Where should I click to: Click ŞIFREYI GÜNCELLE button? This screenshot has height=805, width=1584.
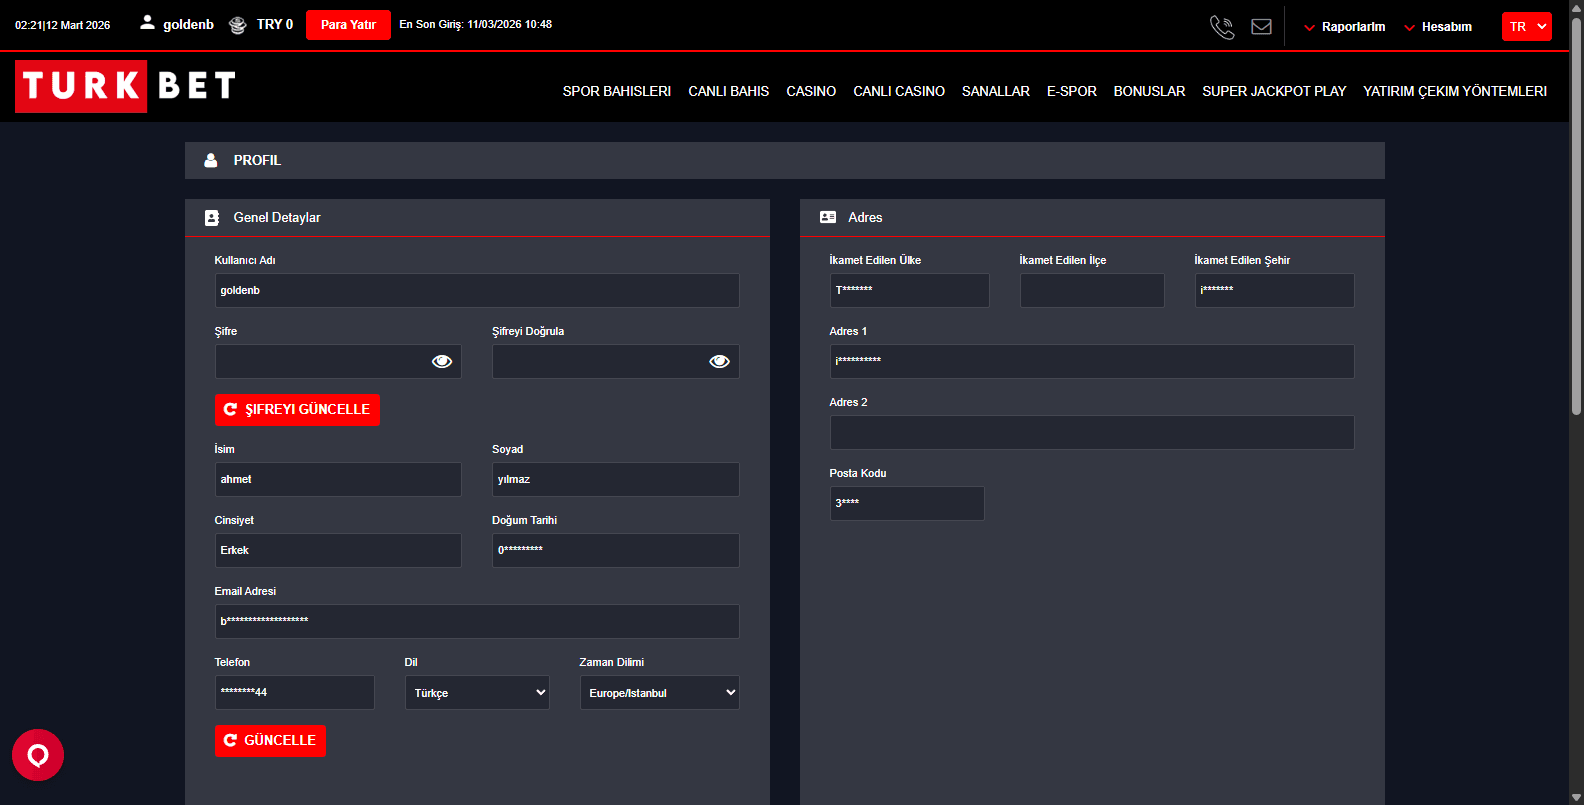tap(297, 410)
